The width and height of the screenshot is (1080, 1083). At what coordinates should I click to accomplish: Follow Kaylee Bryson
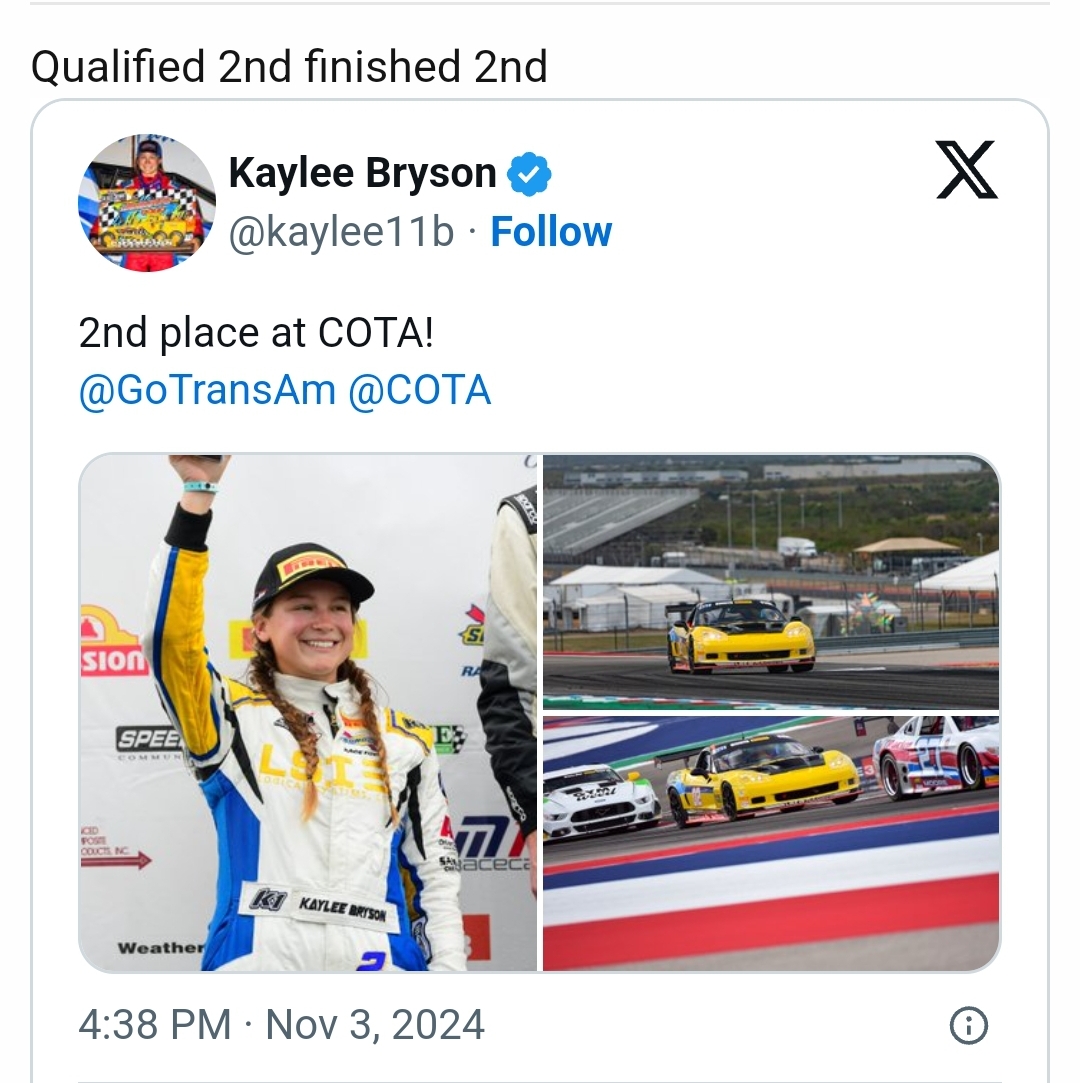coord(551,232)
